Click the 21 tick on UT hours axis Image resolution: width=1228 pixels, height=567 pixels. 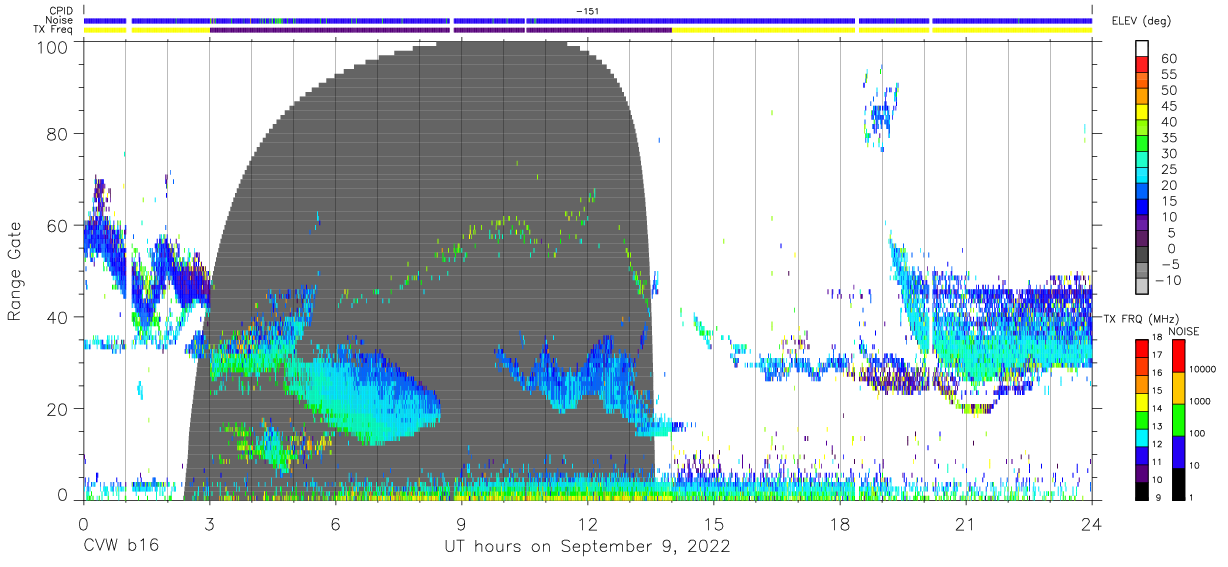click(x=966, y=523)
